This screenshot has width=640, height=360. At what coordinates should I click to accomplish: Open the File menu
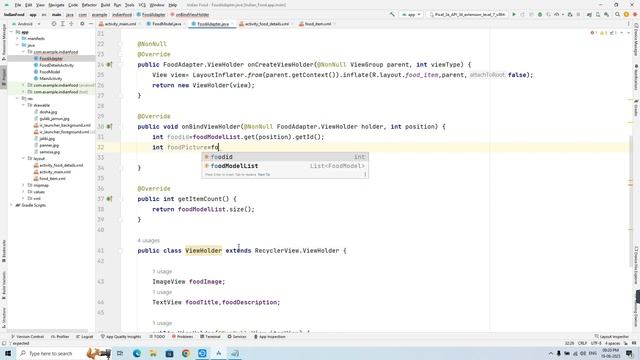click(x=18, y=5)
